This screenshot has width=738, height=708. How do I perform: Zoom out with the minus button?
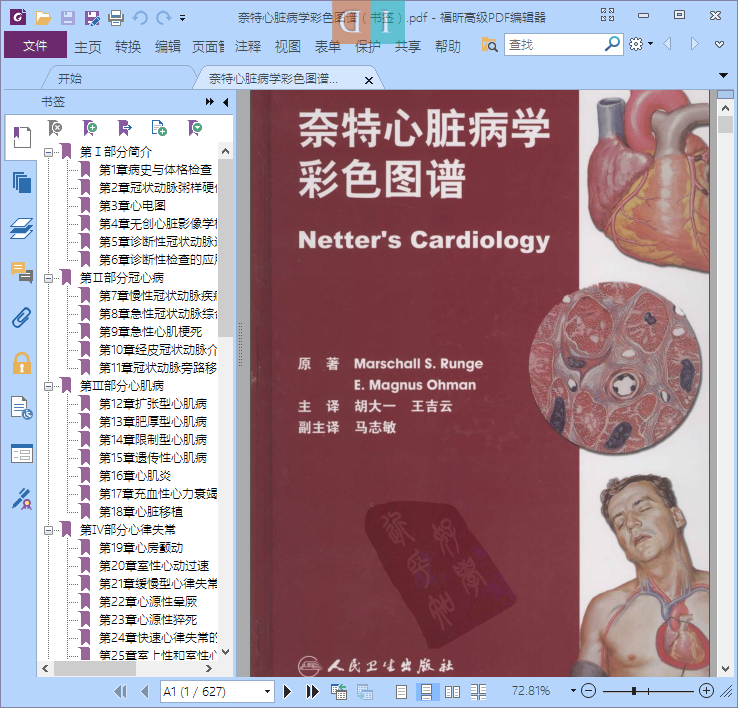click(588, 691)
